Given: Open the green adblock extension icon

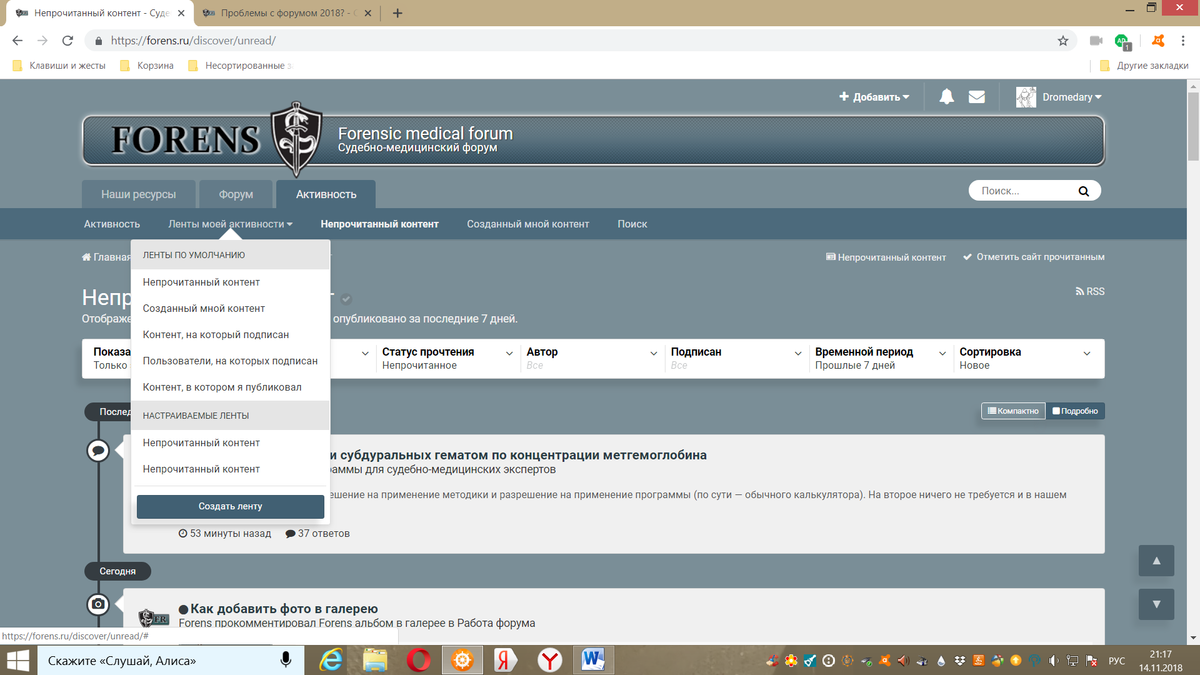Looking at the screenshot, I should click(1124, 41).
